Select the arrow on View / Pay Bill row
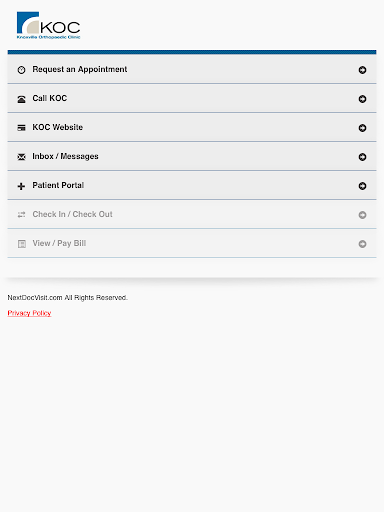384x512 pixels. pos(362,244)
